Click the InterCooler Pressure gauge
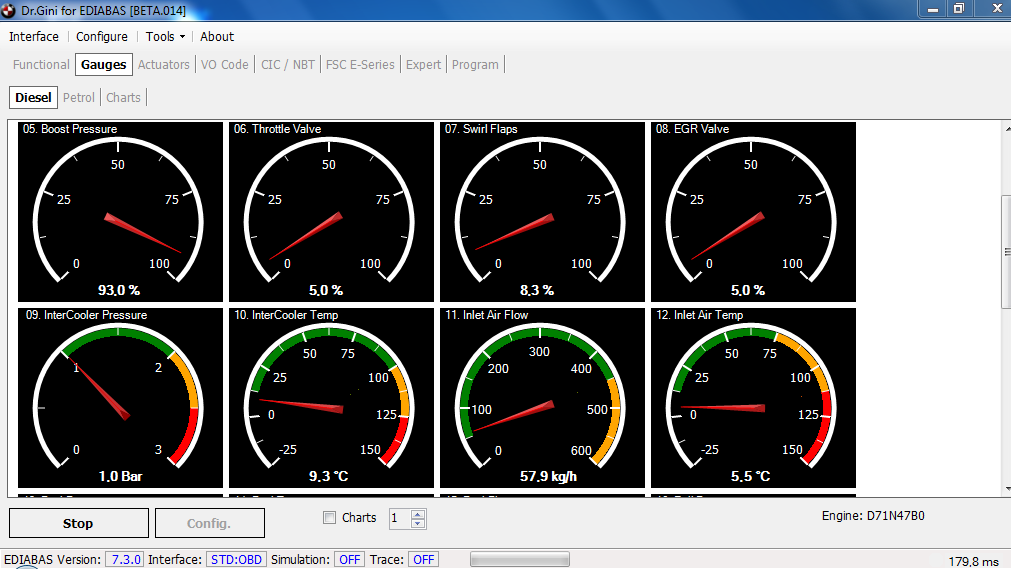Screen dimensions: 1011x569 click(119, 398)
